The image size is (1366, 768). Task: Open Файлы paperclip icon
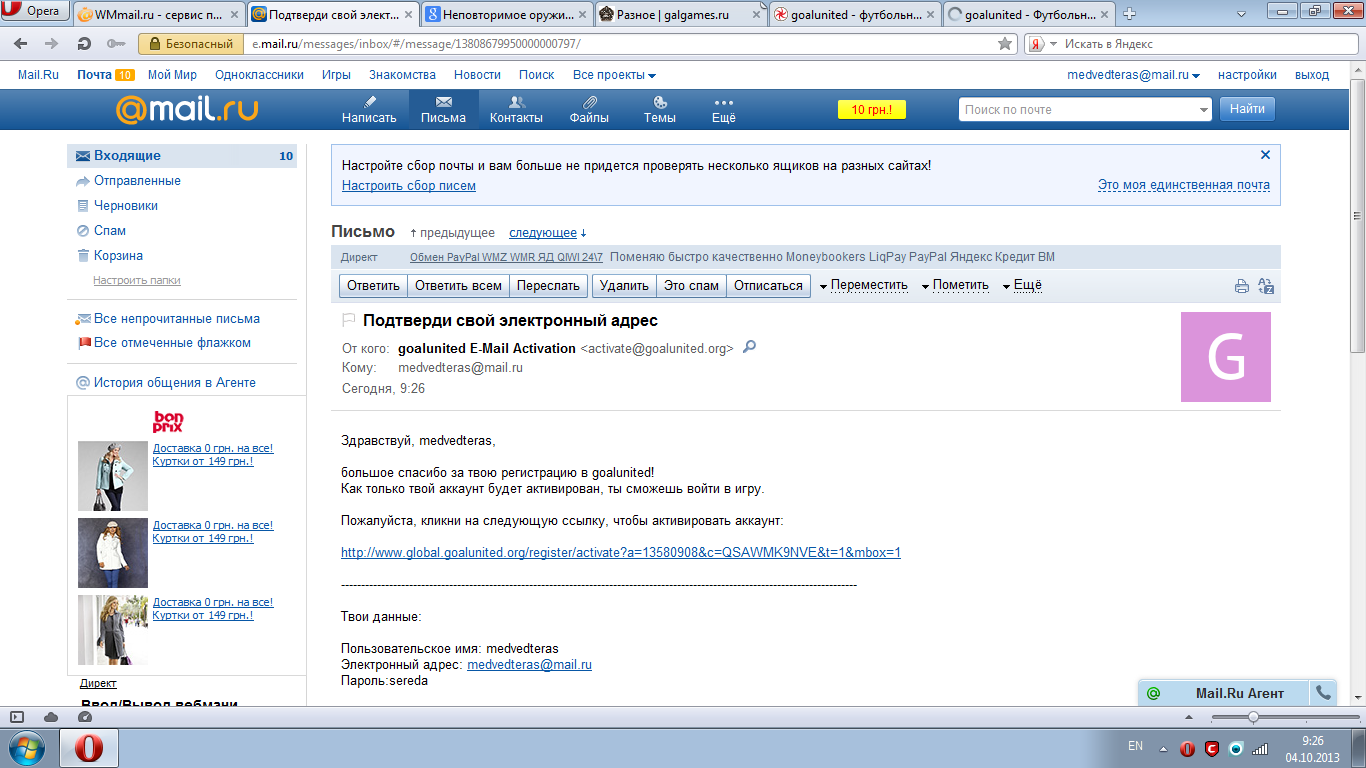tap(589, 110)
